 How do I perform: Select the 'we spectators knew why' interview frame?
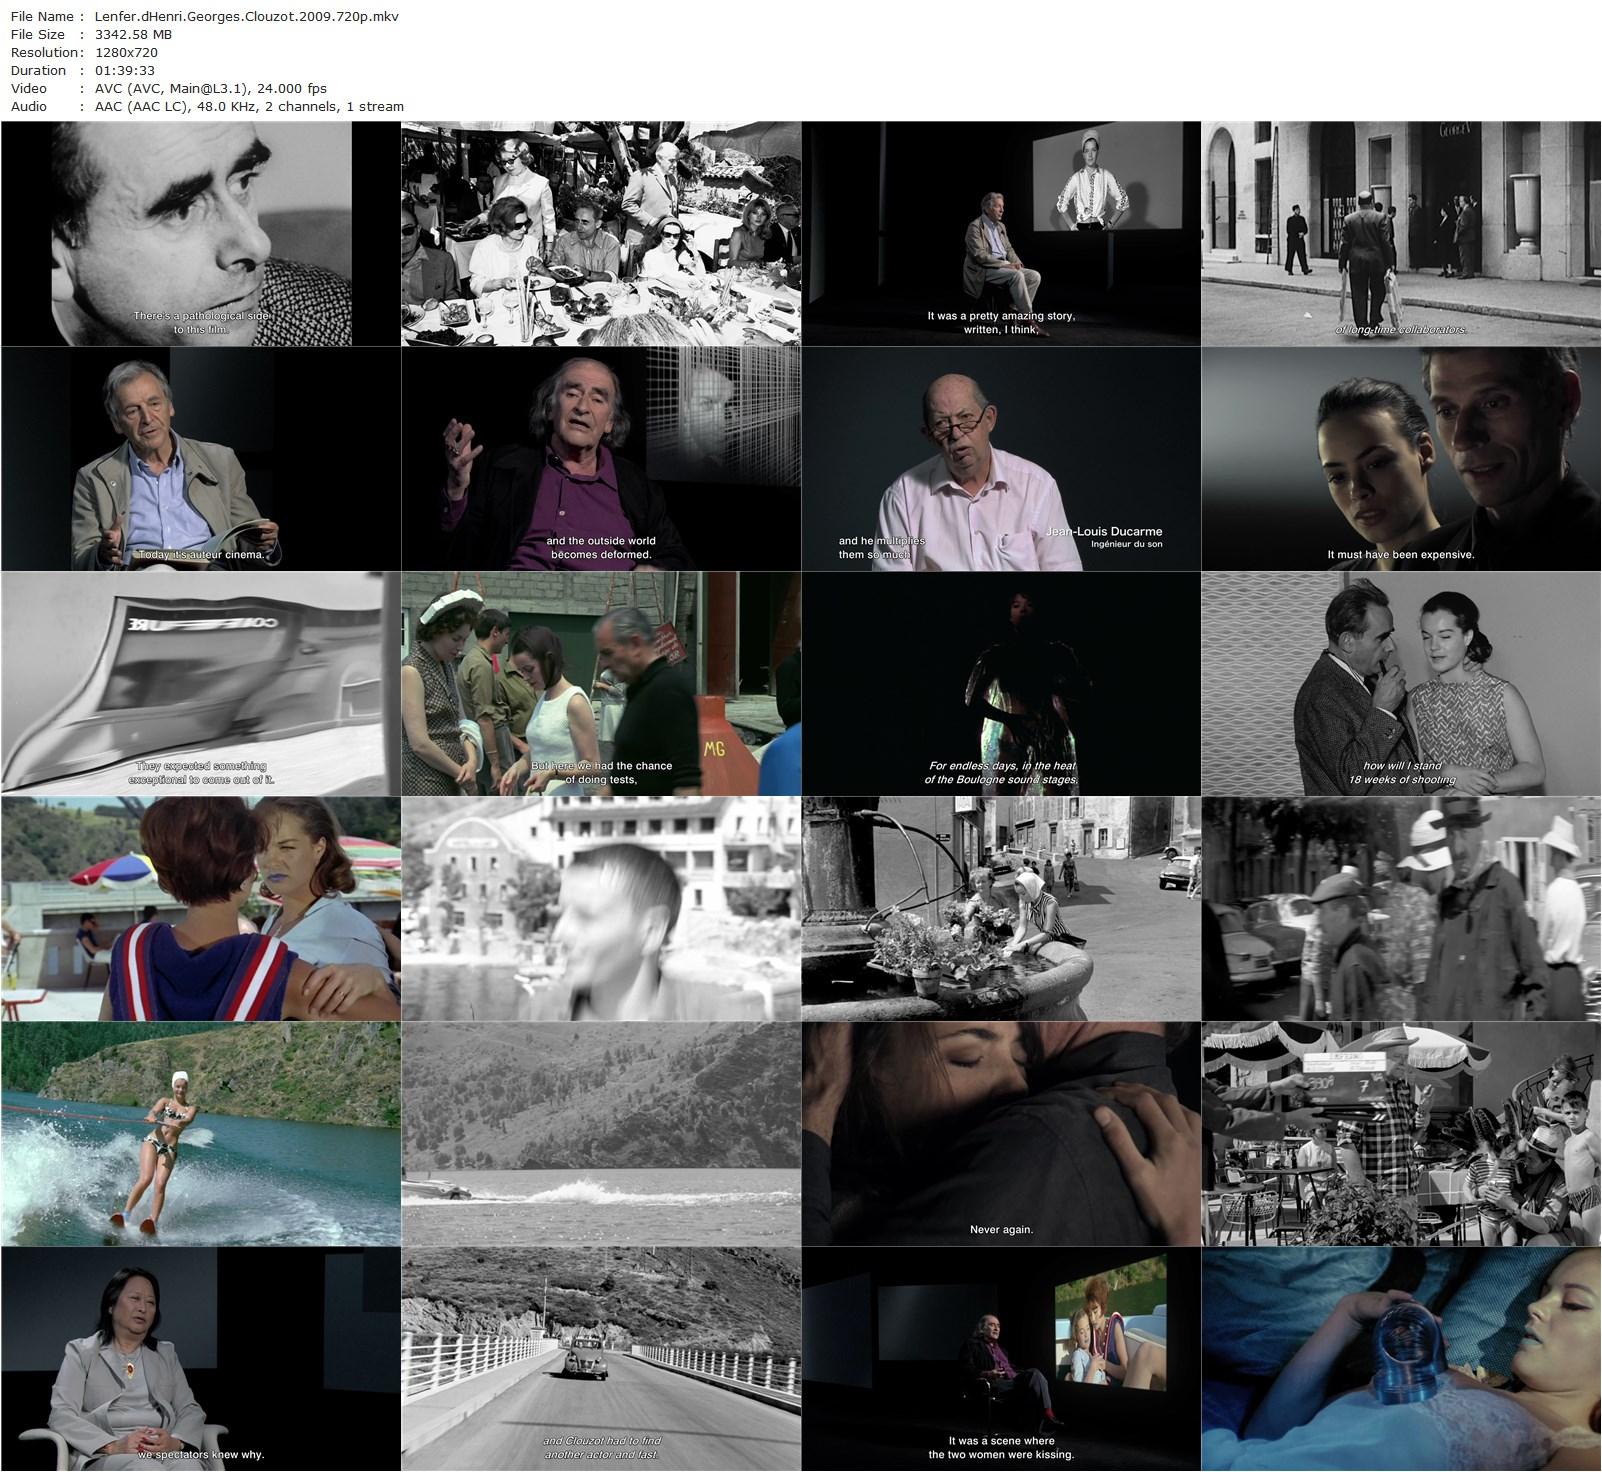tap(200, 1359)
